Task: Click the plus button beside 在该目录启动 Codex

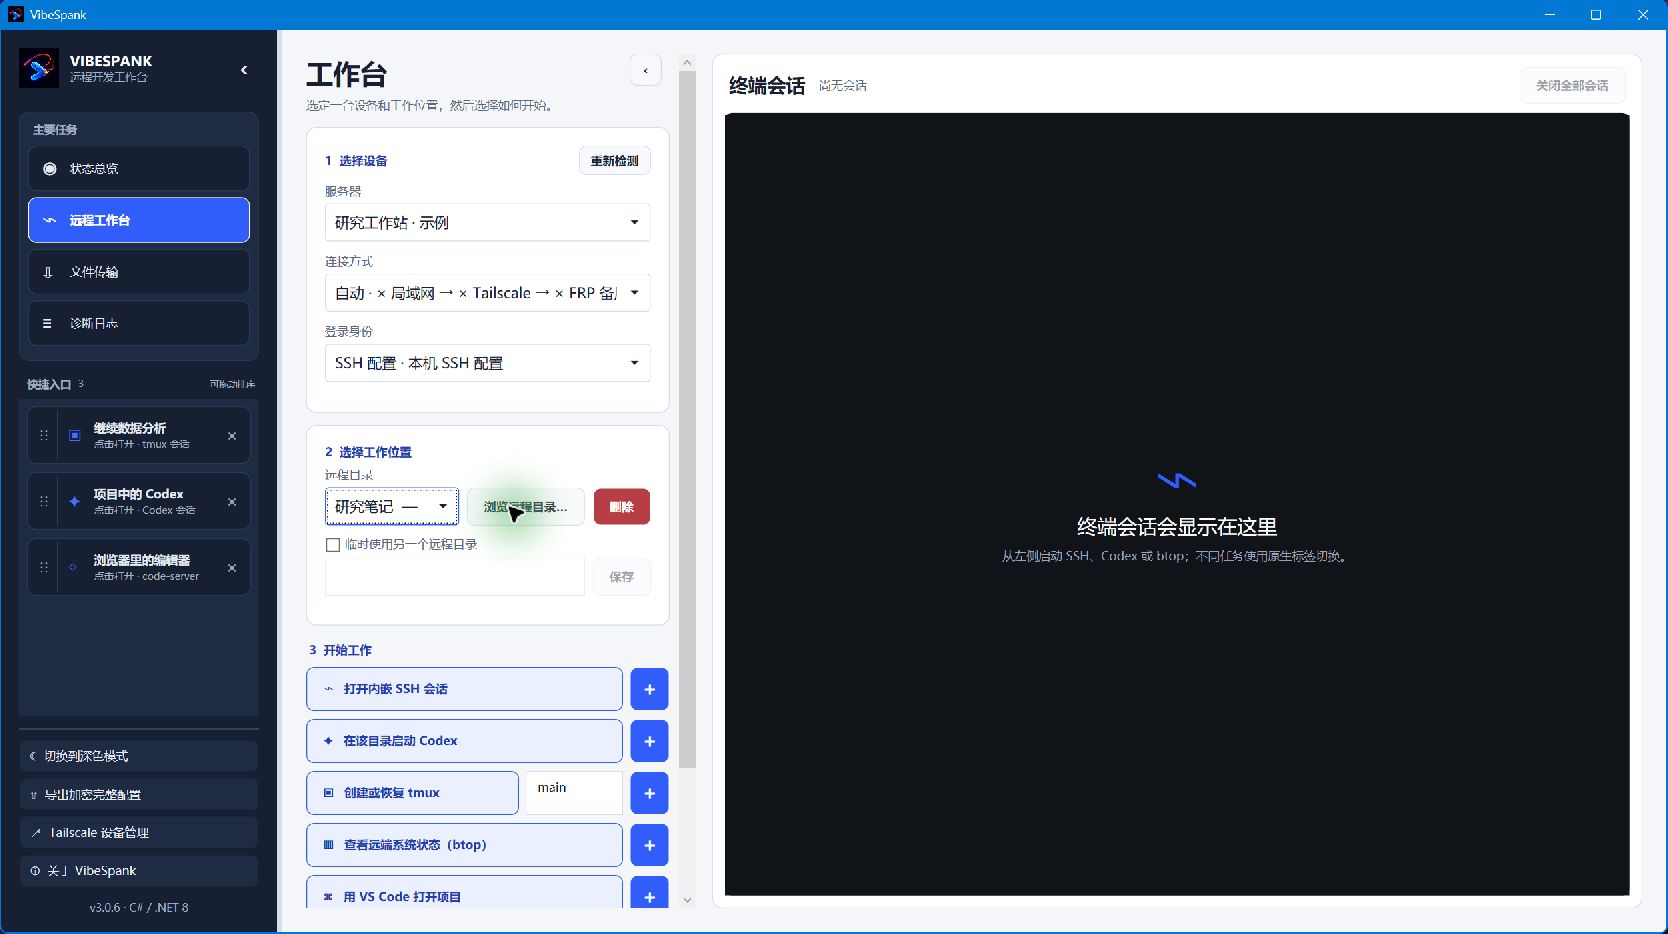Action: [649, 741]
